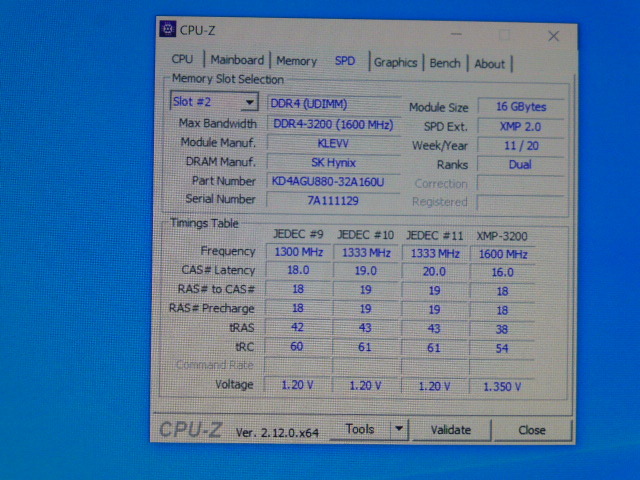Open the Slot #2 memory slot dropdown
Viewport: 640px width, 480px height.
214,101
